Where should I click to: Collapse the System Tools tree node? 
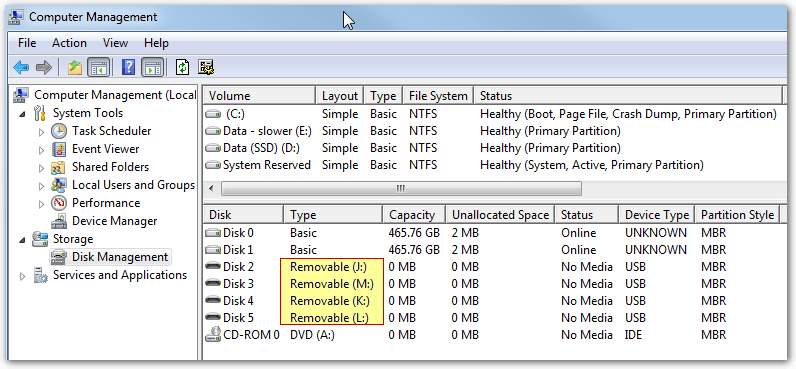coord(22,114)
